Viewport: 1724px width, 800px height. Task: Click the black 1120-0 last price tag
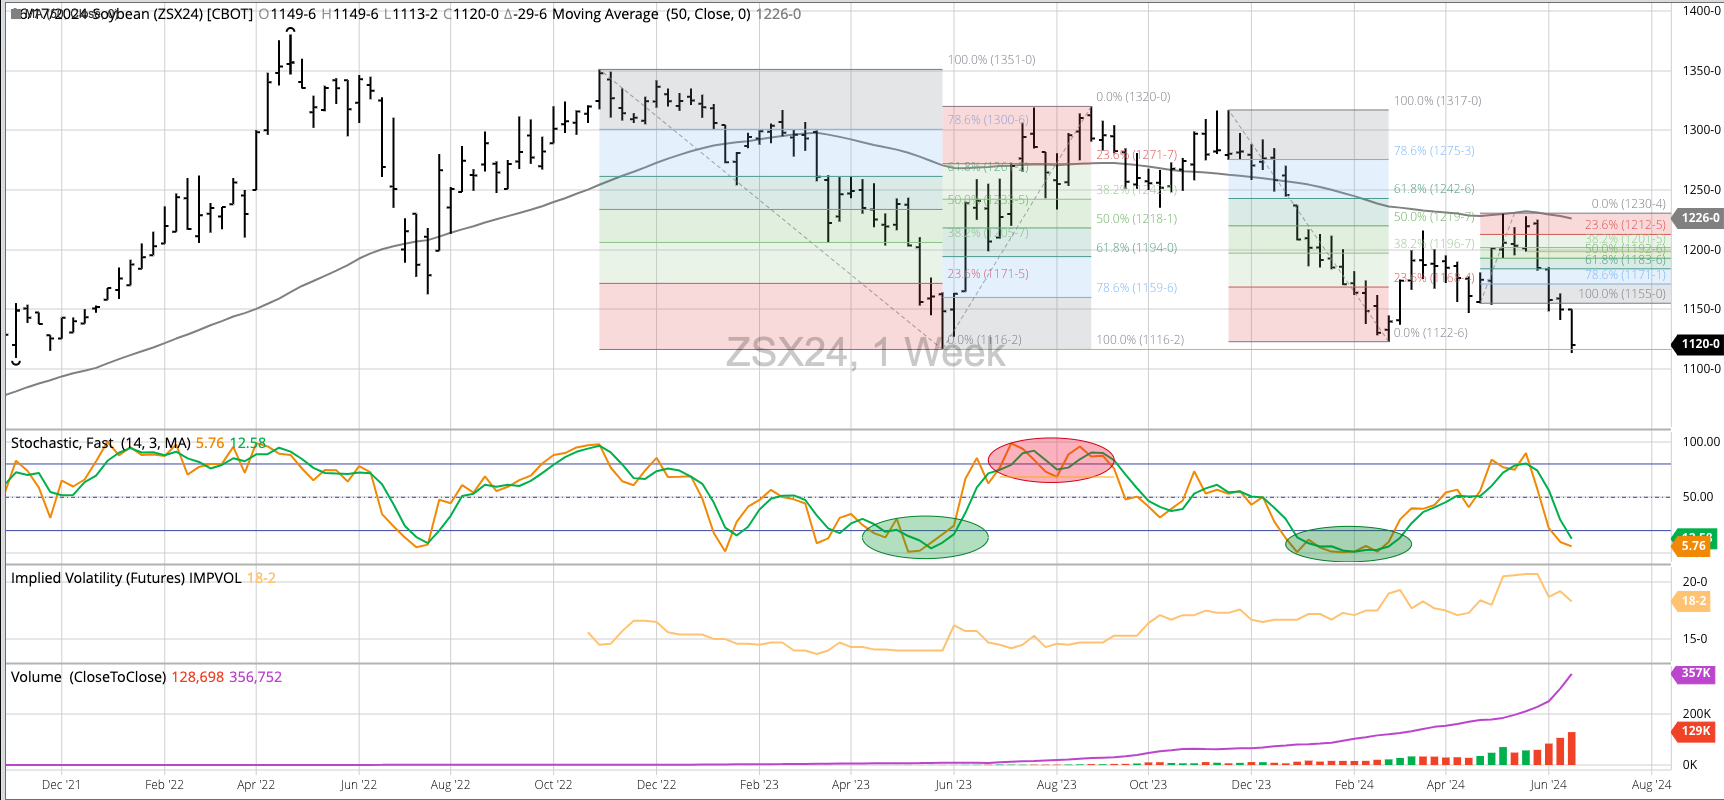pyautogui.click(x=1699, y=344)
